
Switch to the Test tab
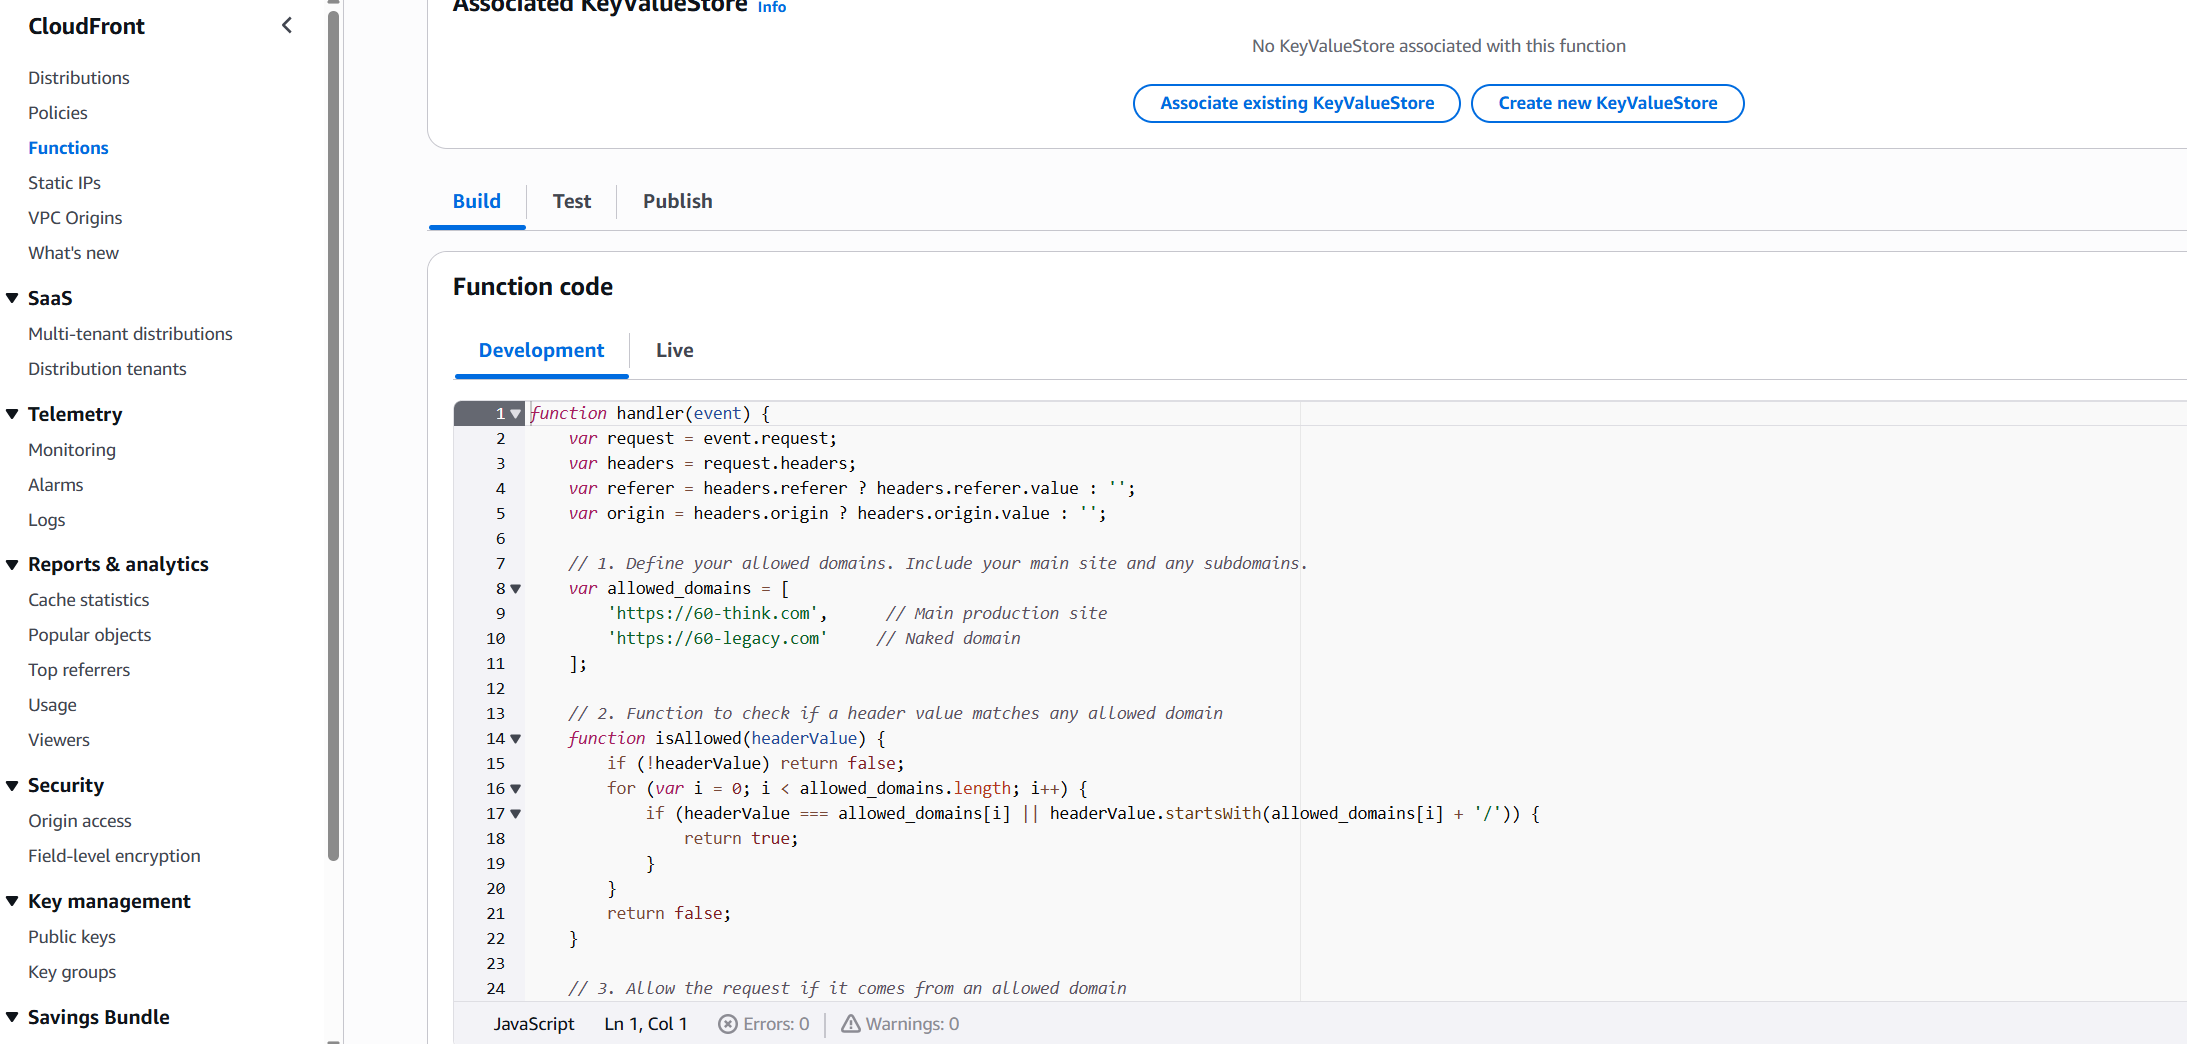click(571, 201)
